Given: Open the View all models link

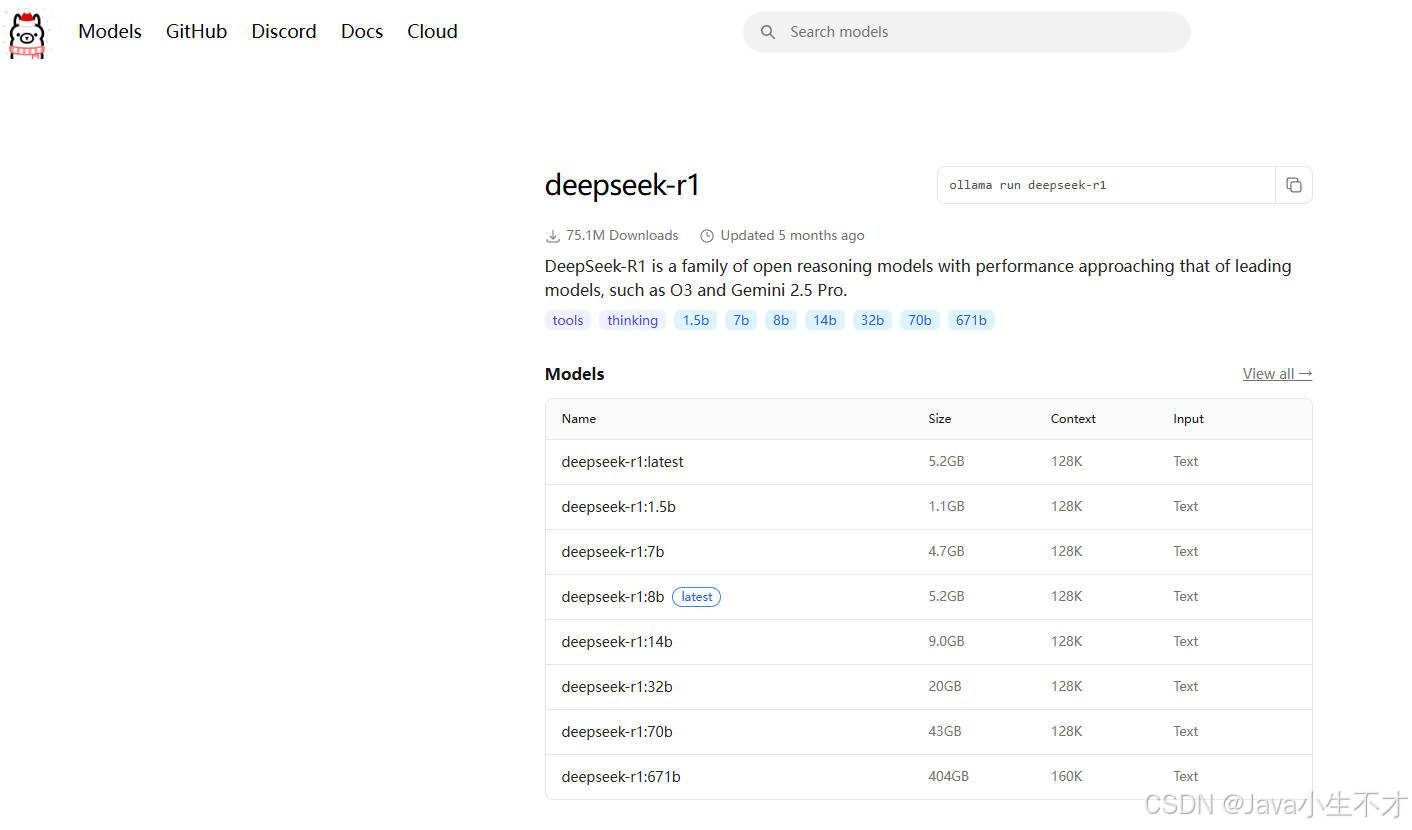Looking at the screenshot, I should click(x=1277, y=374).
